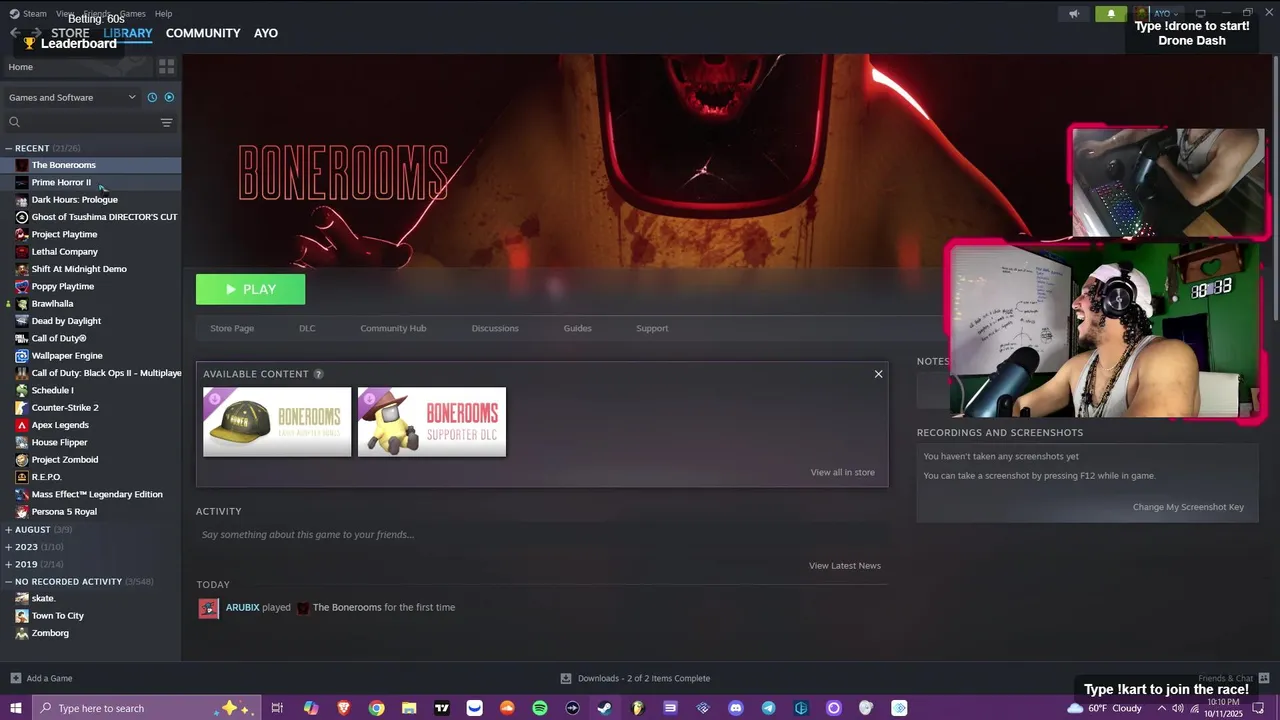This screenshot has width=1280, height=720.
Task: Click the green PLAY button
Action: coord(251,289)
